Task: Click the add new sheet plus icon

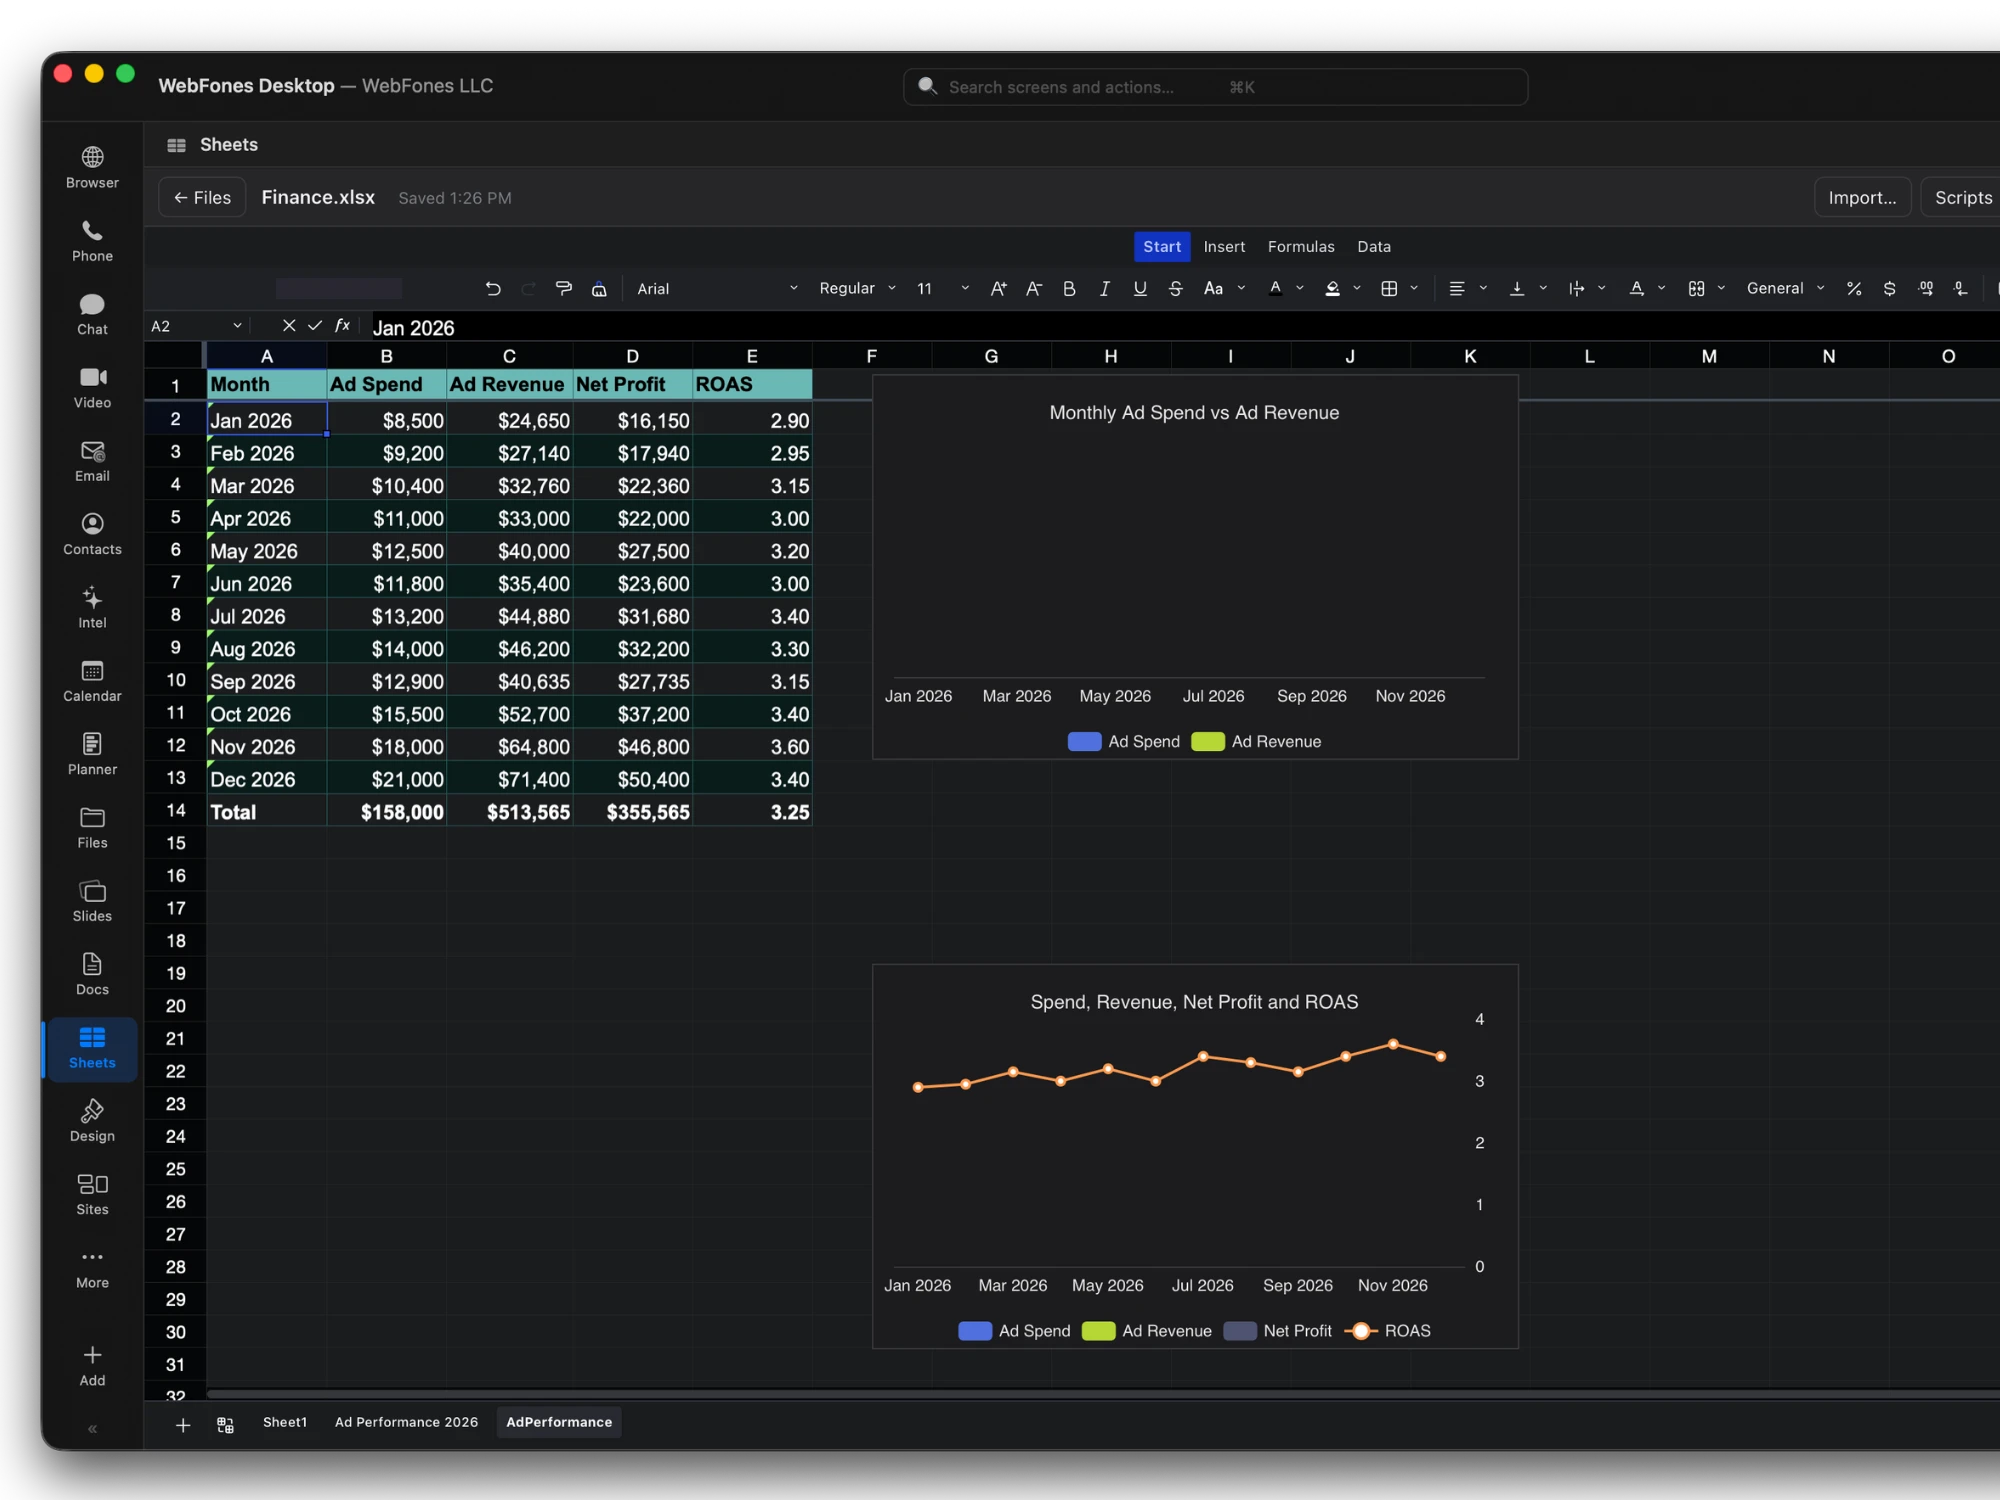Action: tap(183, 1425)
